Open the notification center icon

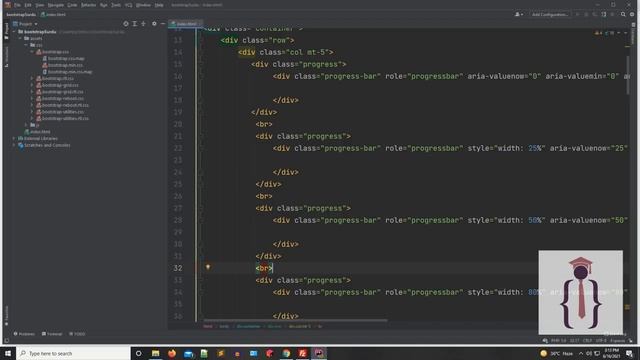tap(629, 353)
